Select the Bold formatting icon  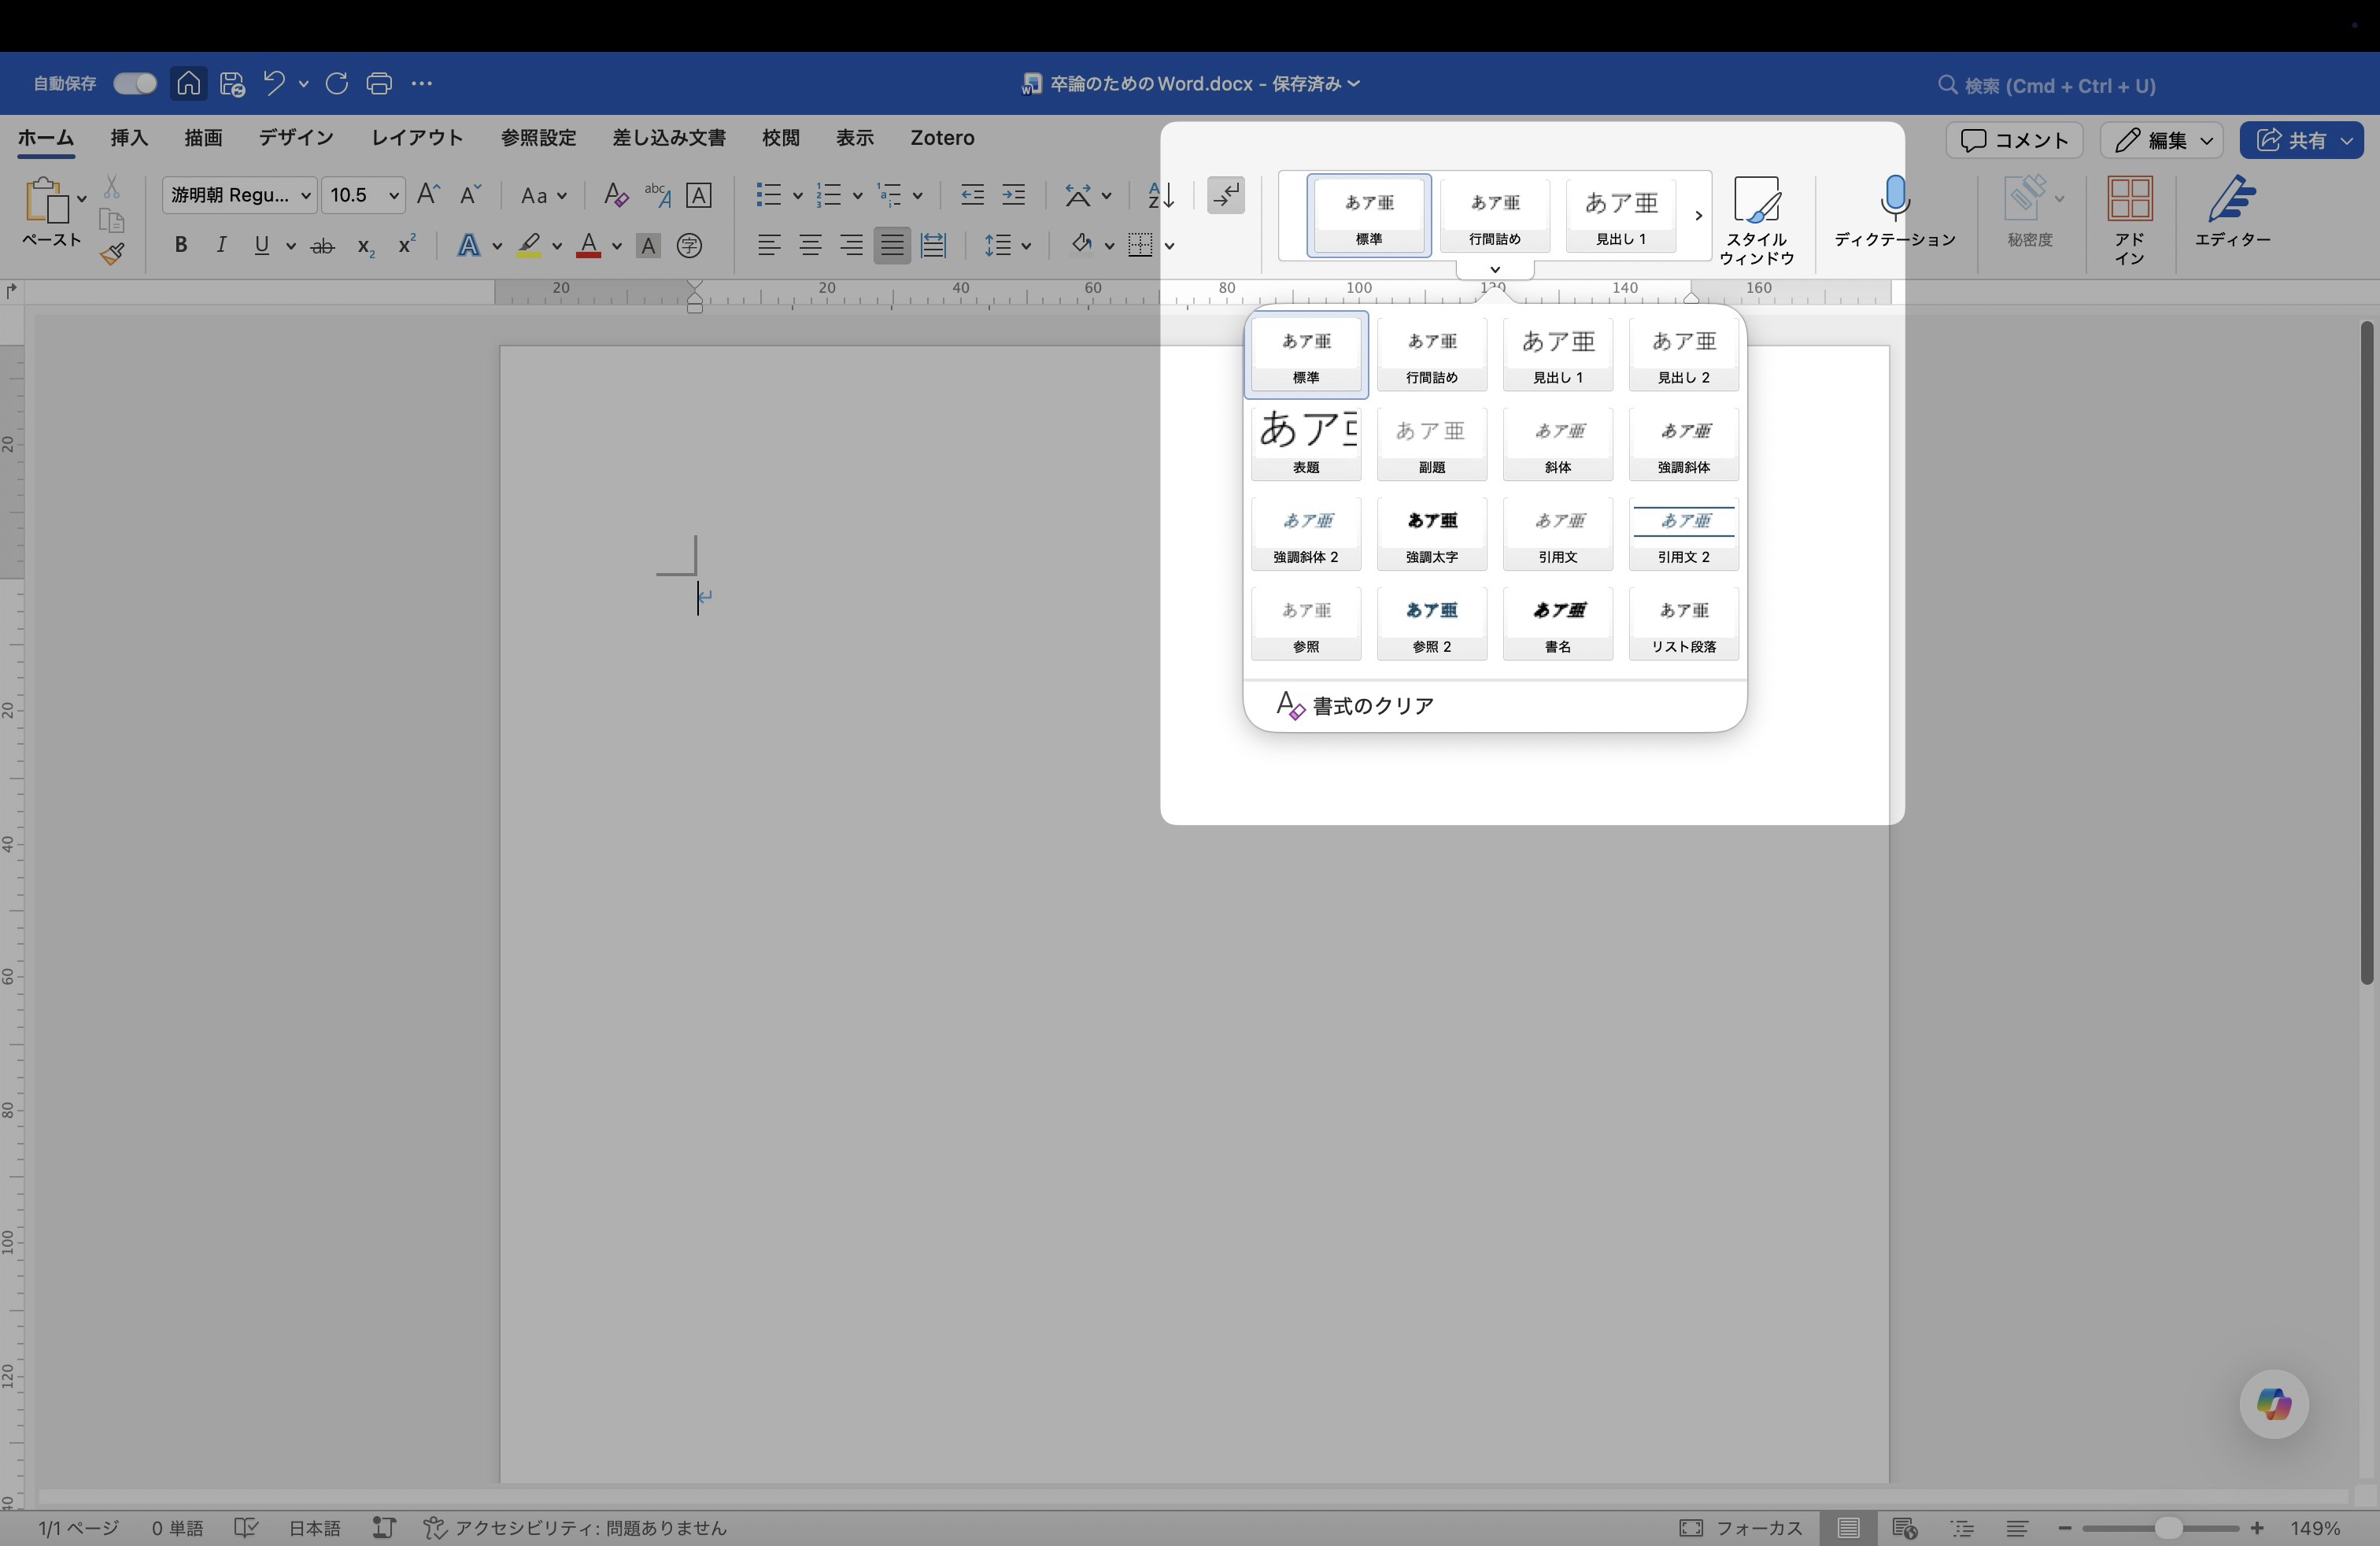coord(181,245)
